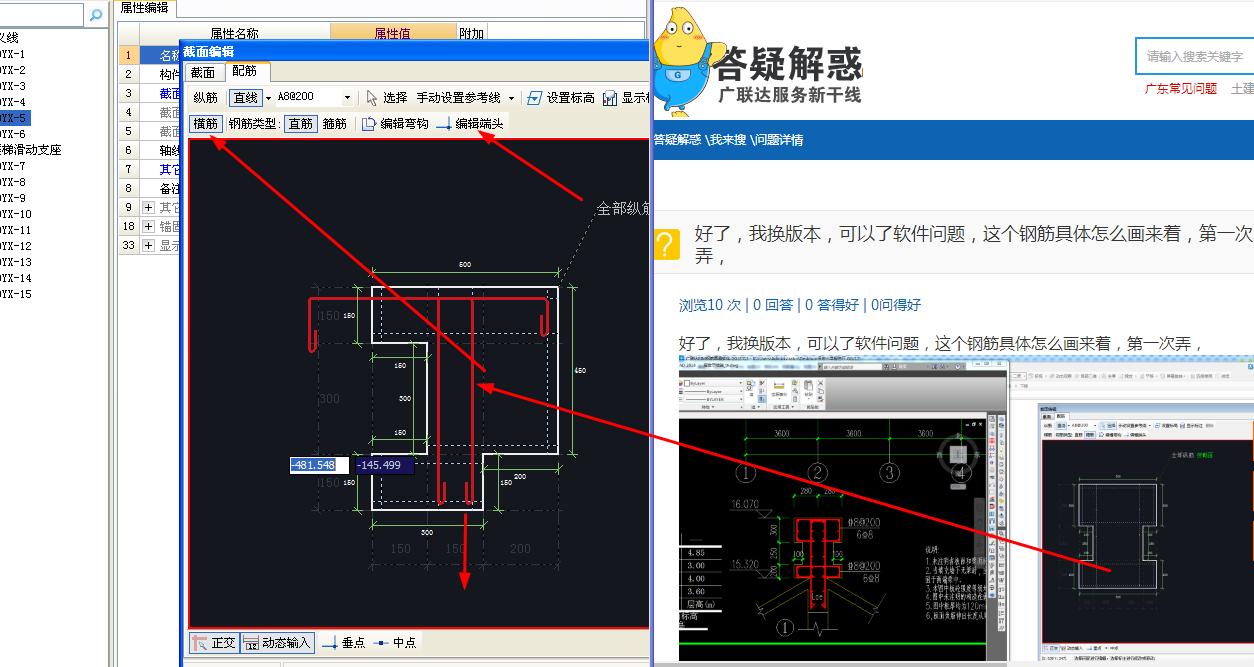This screenshot has height=667, width=1254.
Task: Toggle the 中点 midpoint snap
Action: point(394,643)
